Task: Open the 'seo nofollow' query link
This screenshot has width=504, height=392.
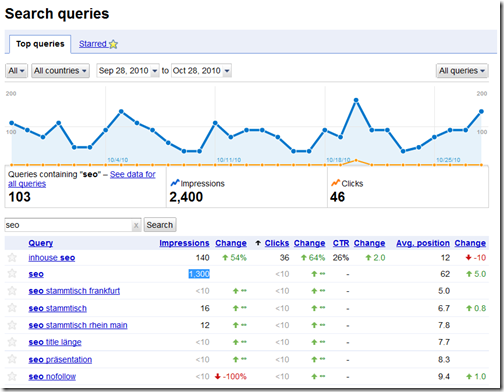Action: (52, 377)
